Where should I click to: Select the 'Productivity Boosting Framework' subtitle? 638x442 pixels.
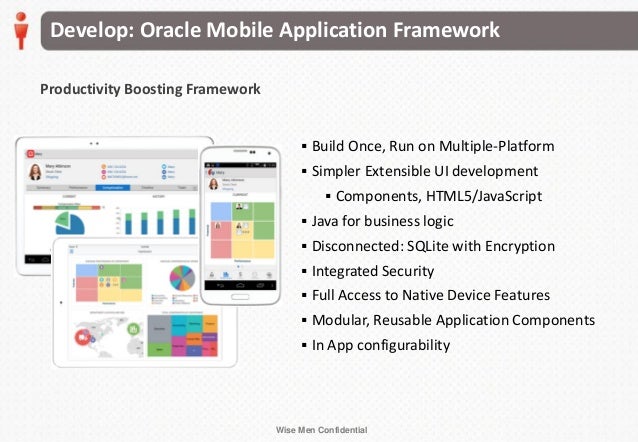click(x=150, y=89)
